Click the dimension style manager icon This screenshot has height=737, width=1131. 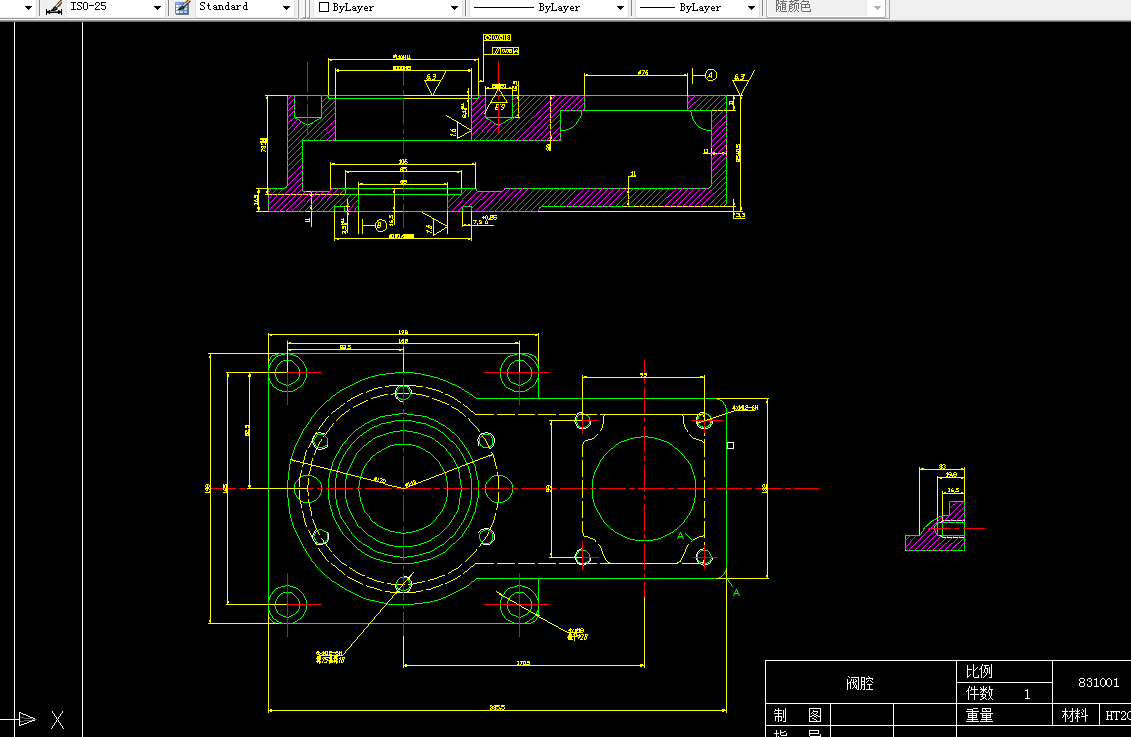click(x=54, y=7)
